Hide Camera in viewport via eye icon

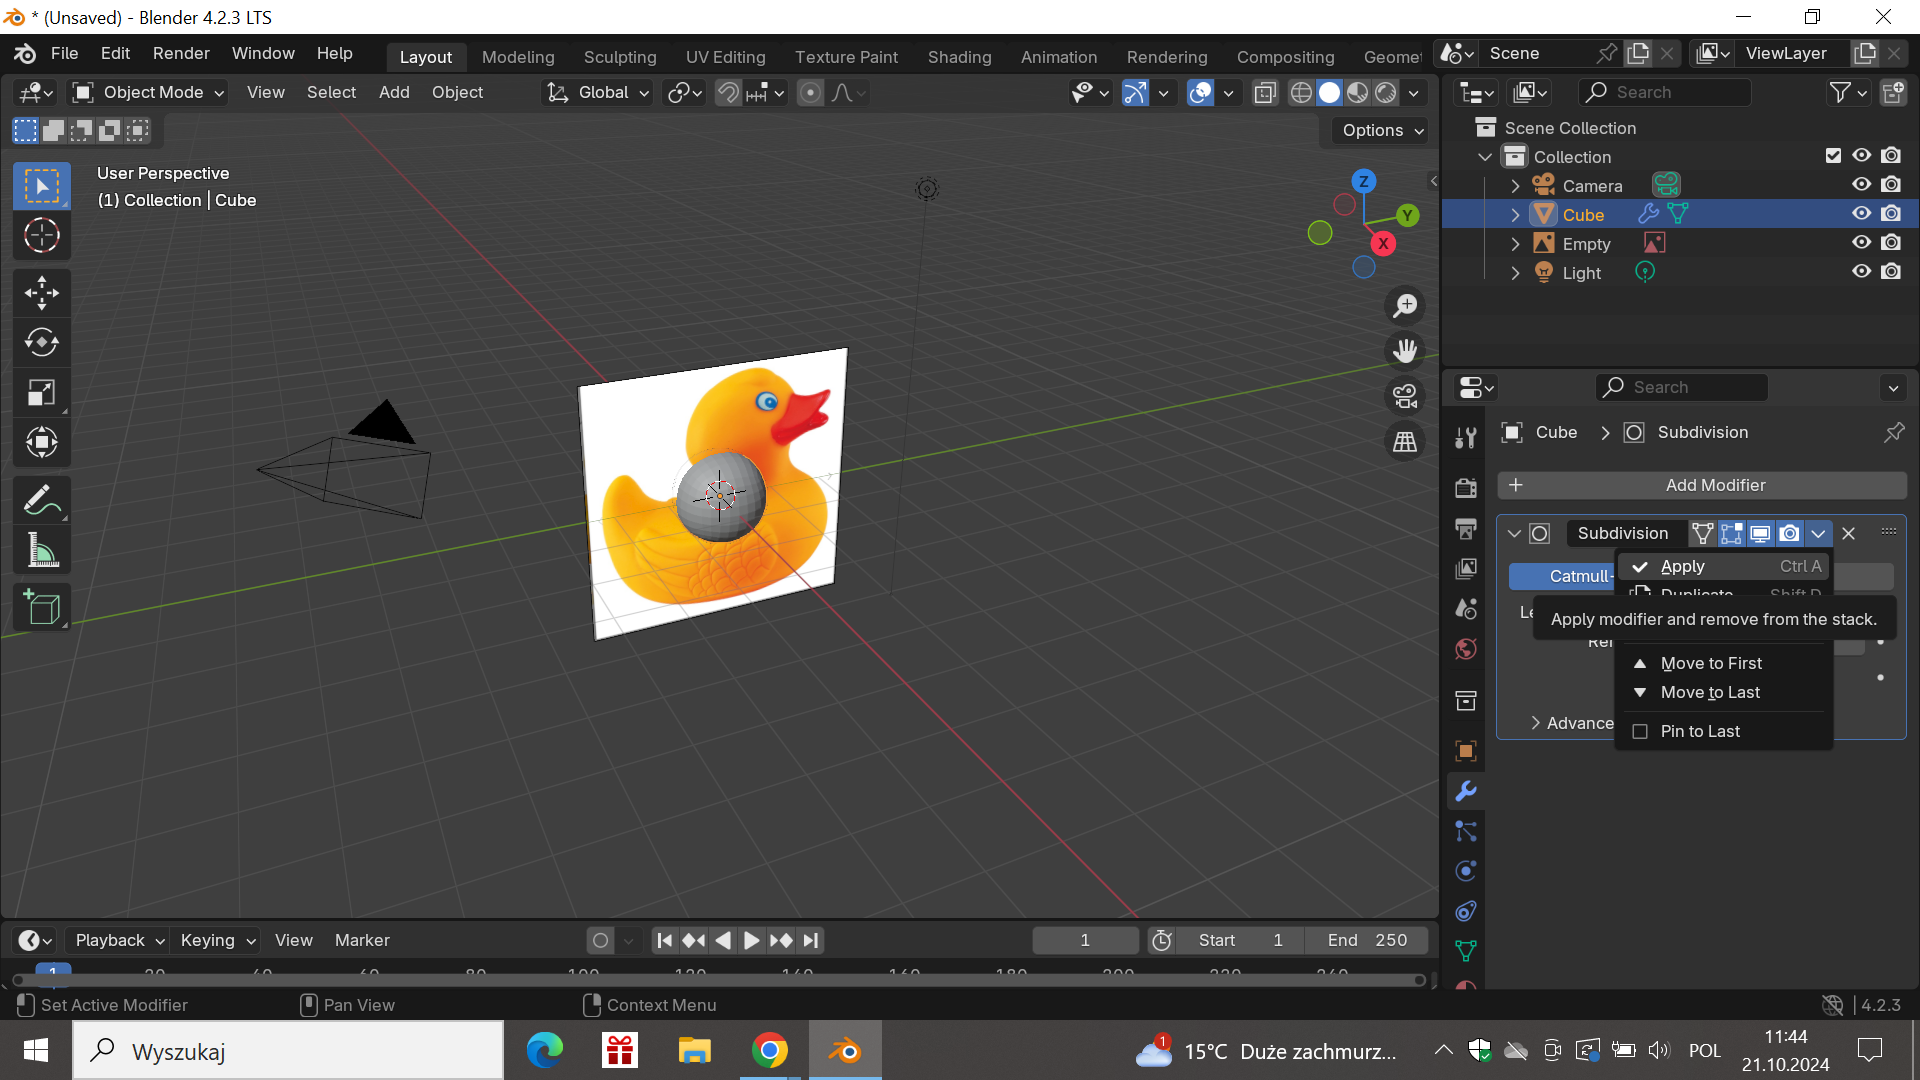[x=1861, y=185]
